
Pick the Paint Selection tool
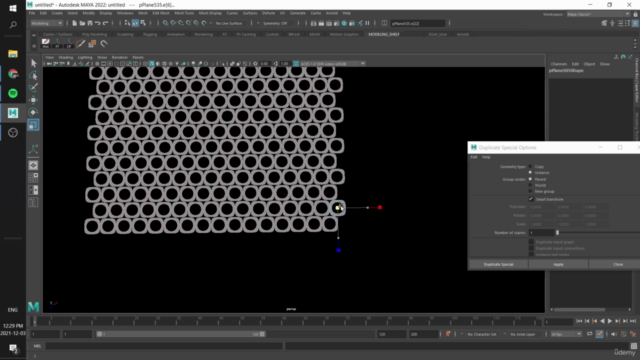coord(33,88)
